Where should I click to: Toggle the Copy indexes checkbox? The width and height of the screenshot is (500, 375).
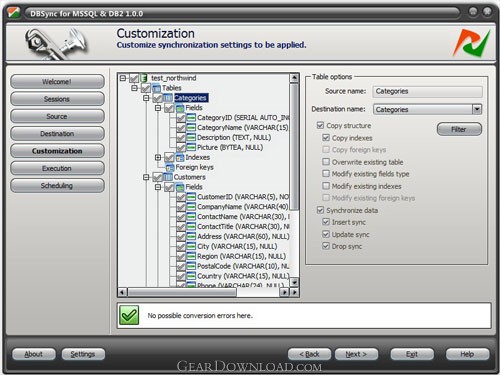(x=326, y=138)
